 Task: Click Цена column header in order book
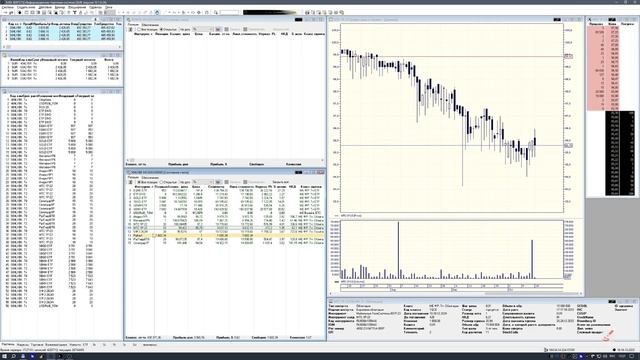pyautogui.click(x=612, y=24)
